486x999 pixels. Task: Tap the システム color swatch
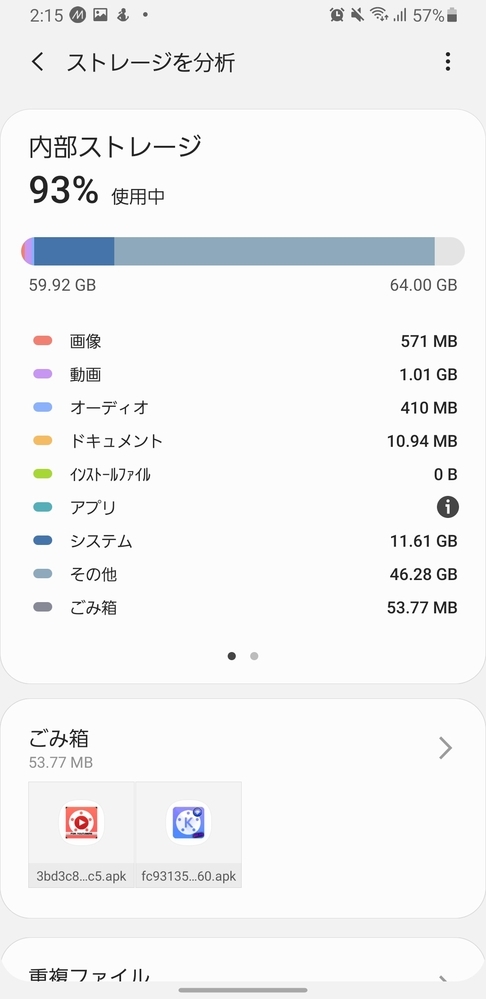click(43, 541)
